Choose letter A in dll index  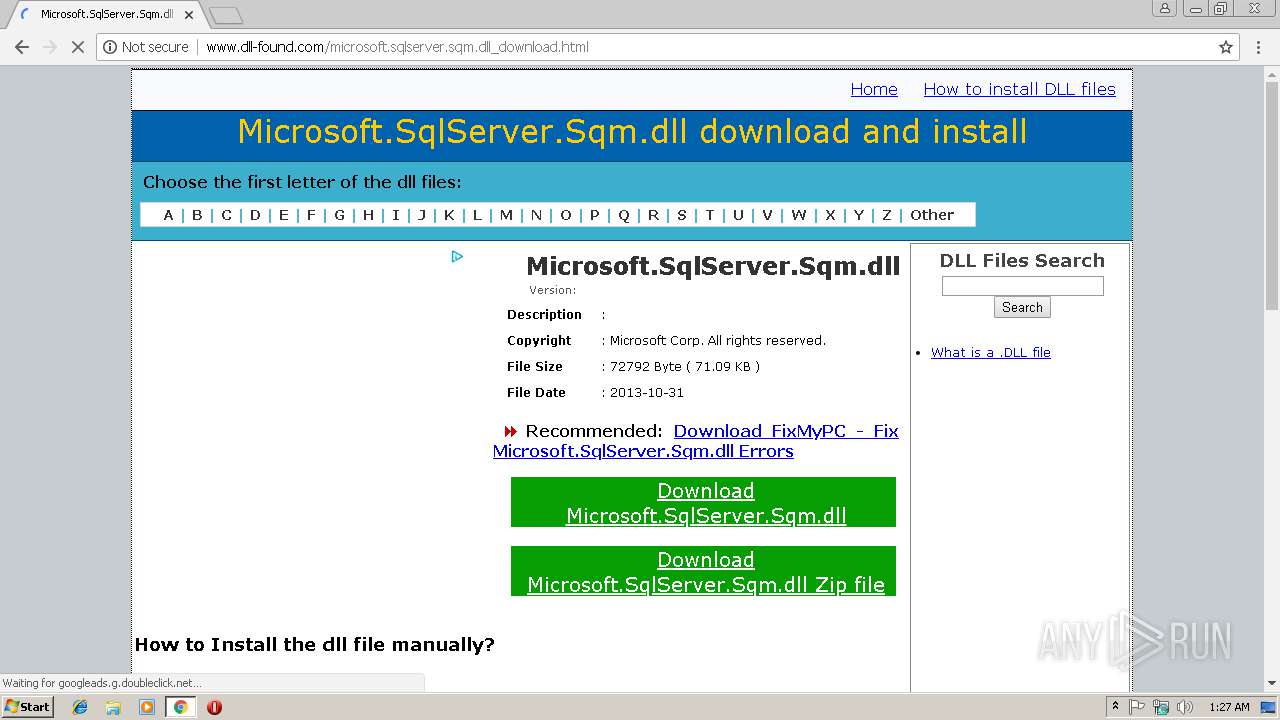[x=168, y=215]
